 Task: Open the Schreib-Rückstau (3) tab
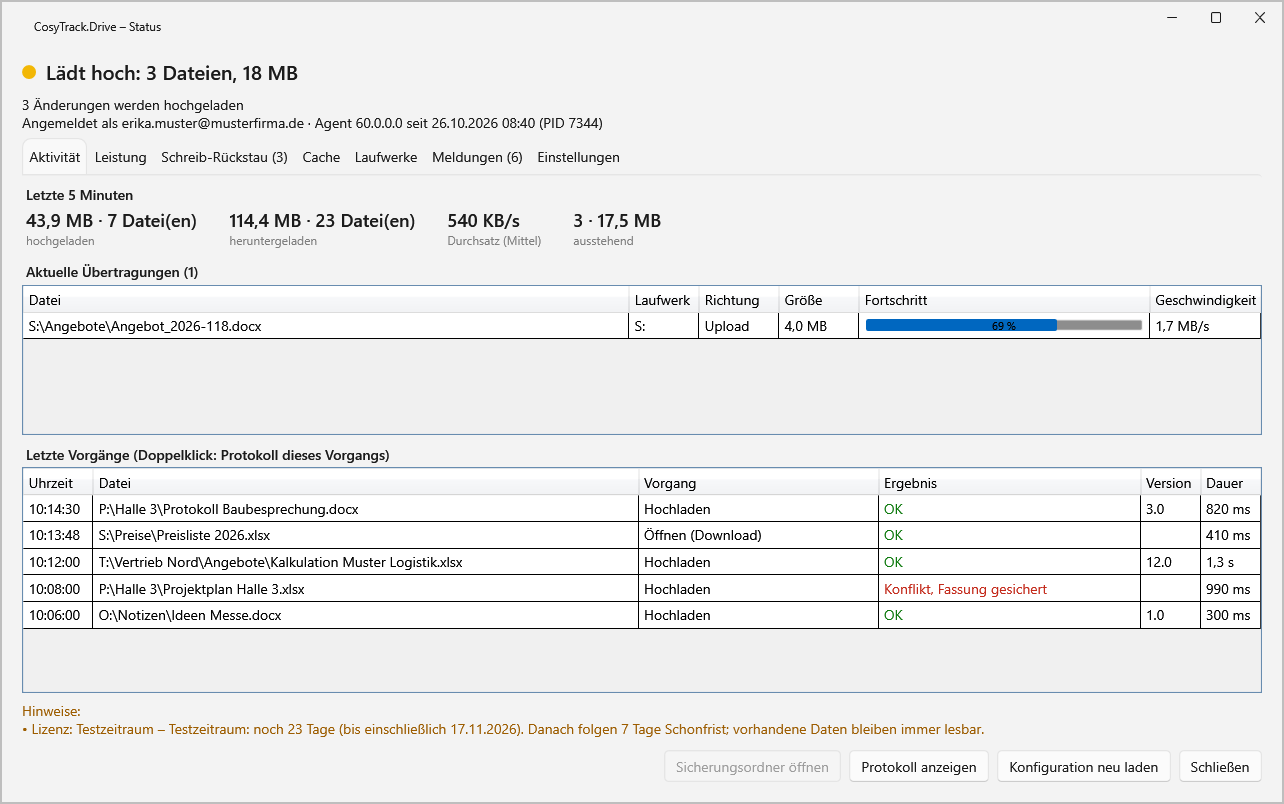(224, 157)
